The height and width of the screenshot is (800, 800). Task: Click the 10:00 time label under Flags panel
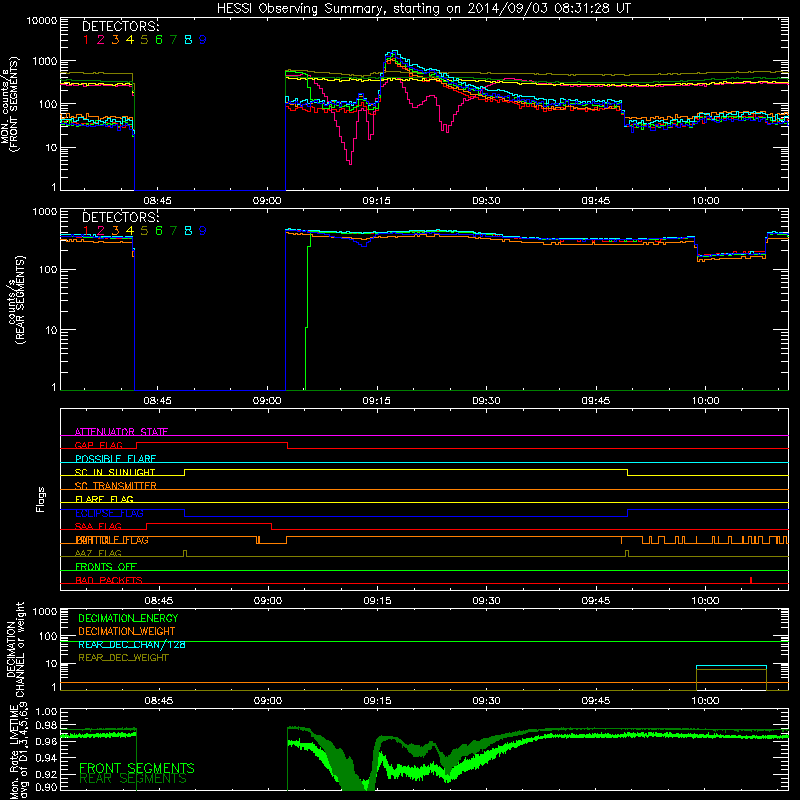click(x=706, y=601)
